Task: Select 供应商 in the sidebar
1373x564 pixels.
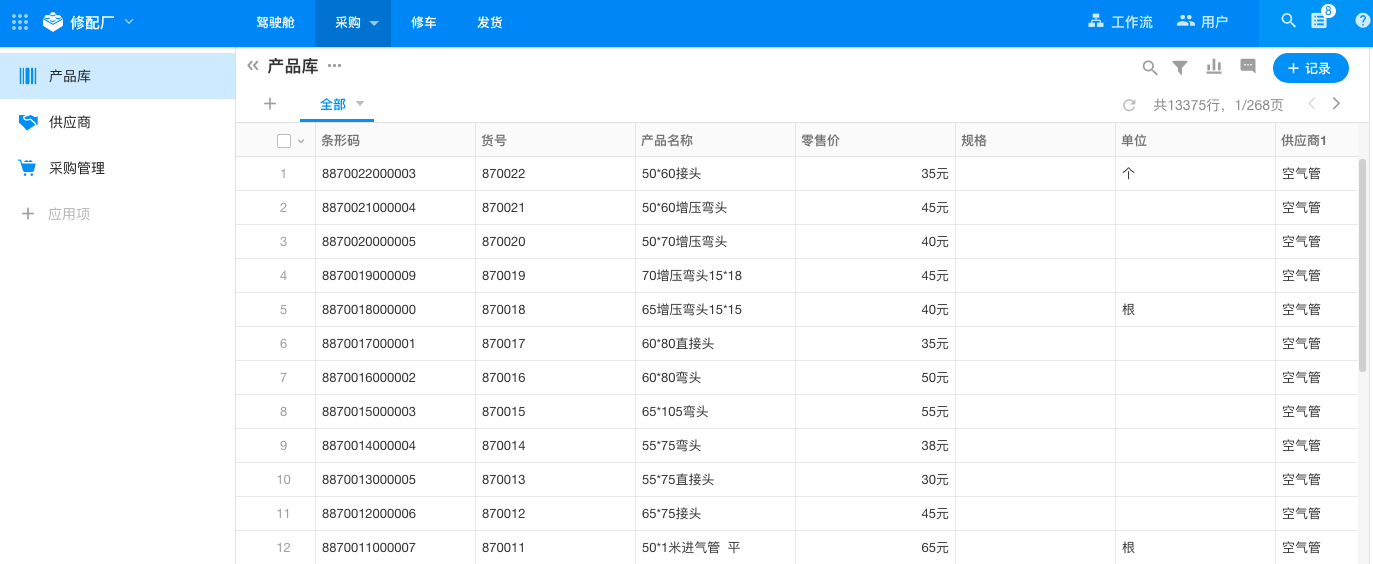Action: [x=70, y=122]
